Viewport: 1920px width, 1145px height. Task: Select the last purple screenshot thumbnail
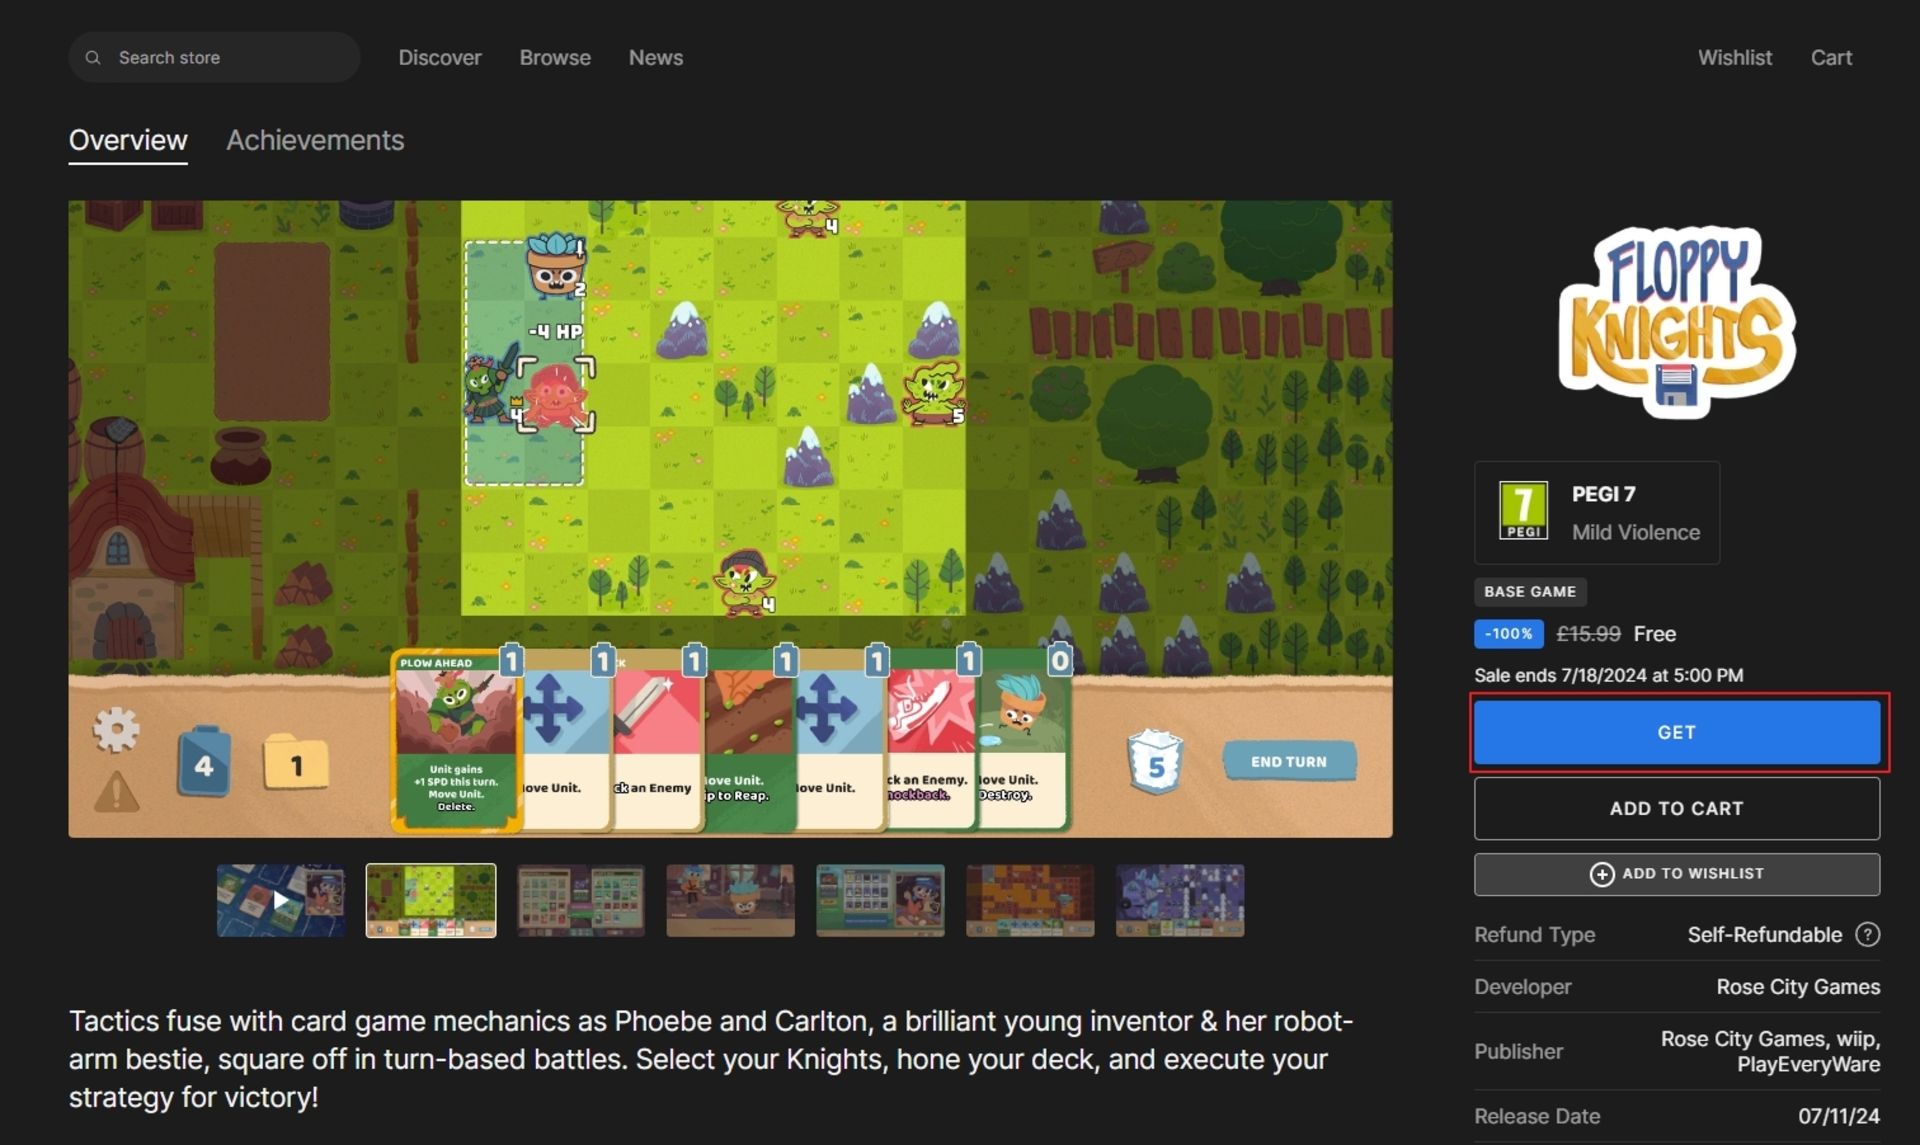pos(1180,900)
